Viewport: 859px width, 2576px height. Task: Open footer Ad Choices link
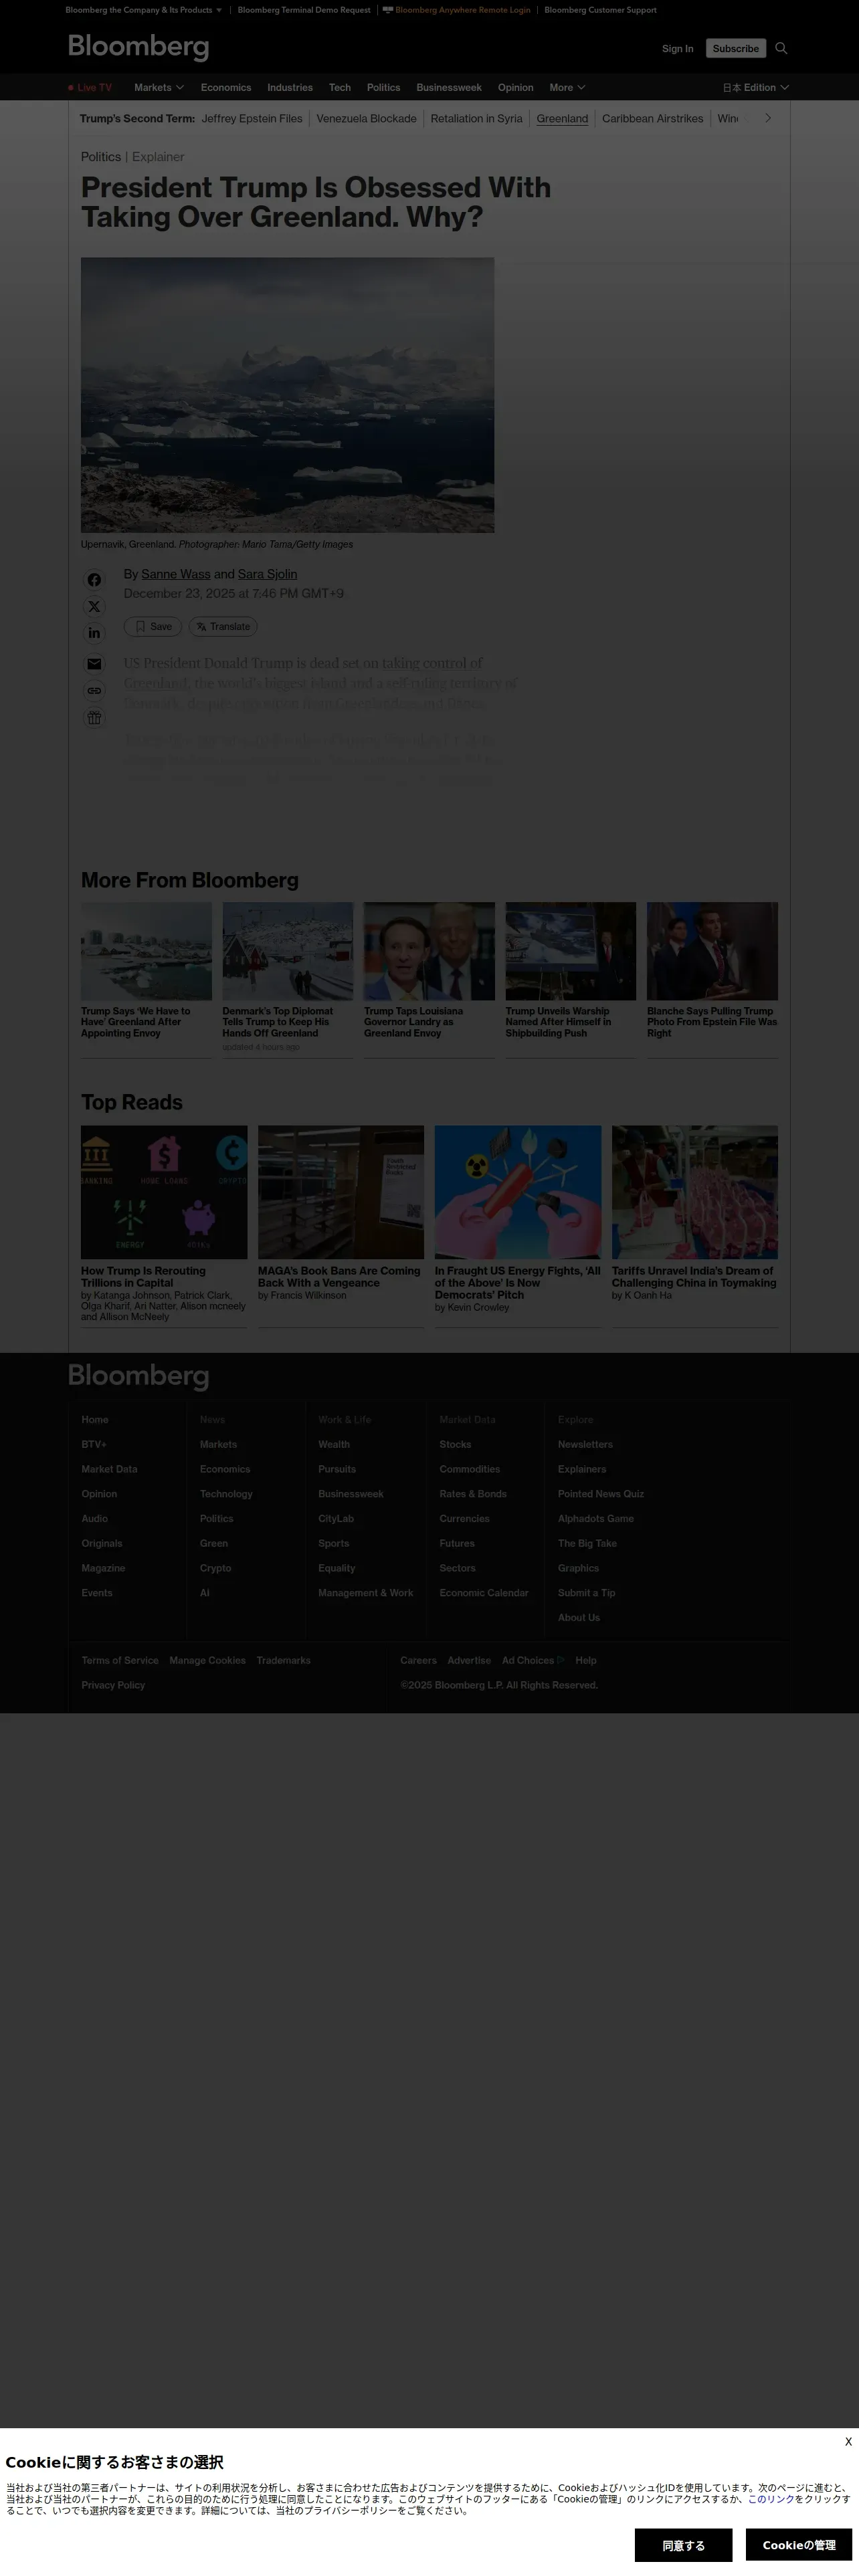(533, 1660)
